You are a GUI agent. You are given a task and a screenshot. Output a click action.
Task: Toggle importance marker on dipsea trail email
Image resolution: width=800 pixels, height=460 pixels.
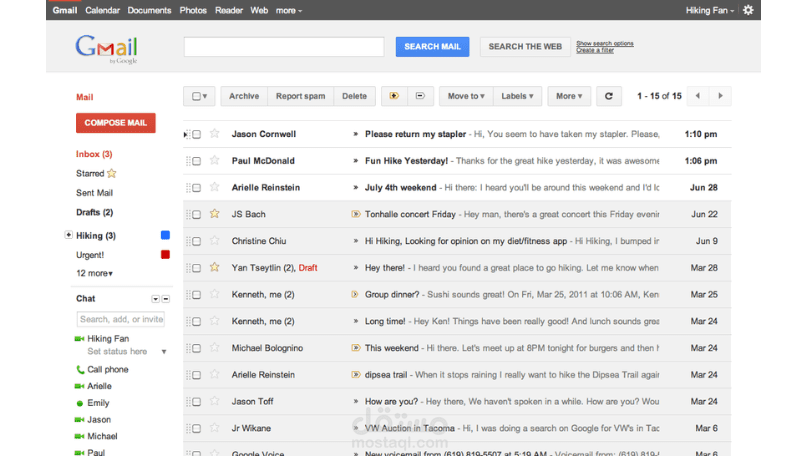356,375
